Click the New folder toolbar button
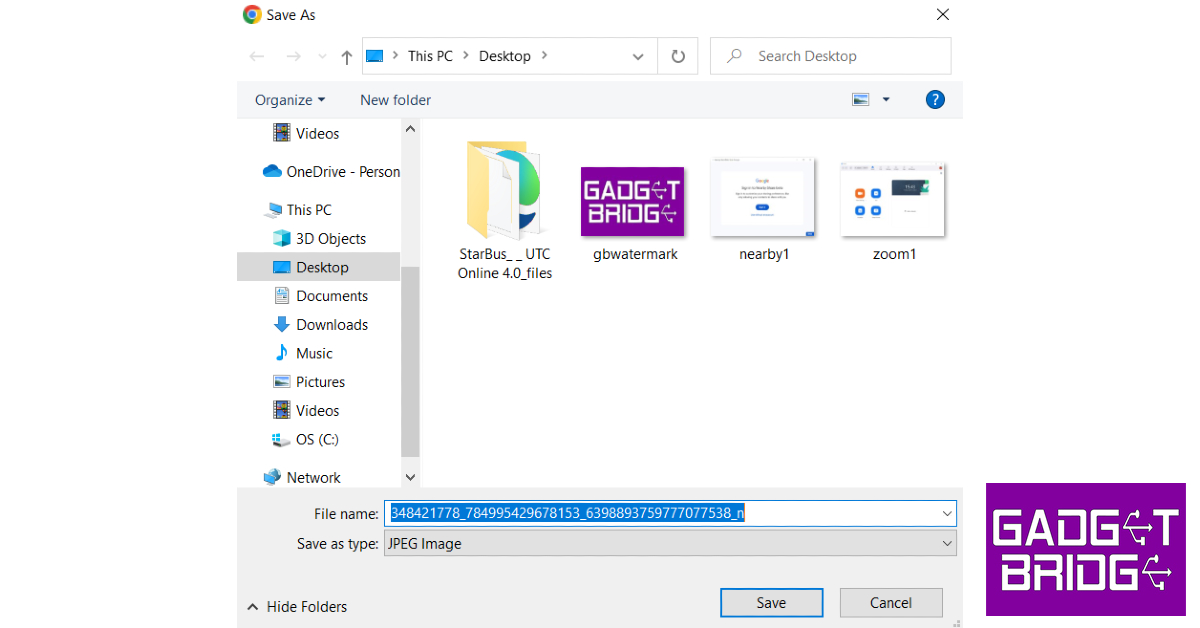 pyautogui.click(x=395, y=100)
